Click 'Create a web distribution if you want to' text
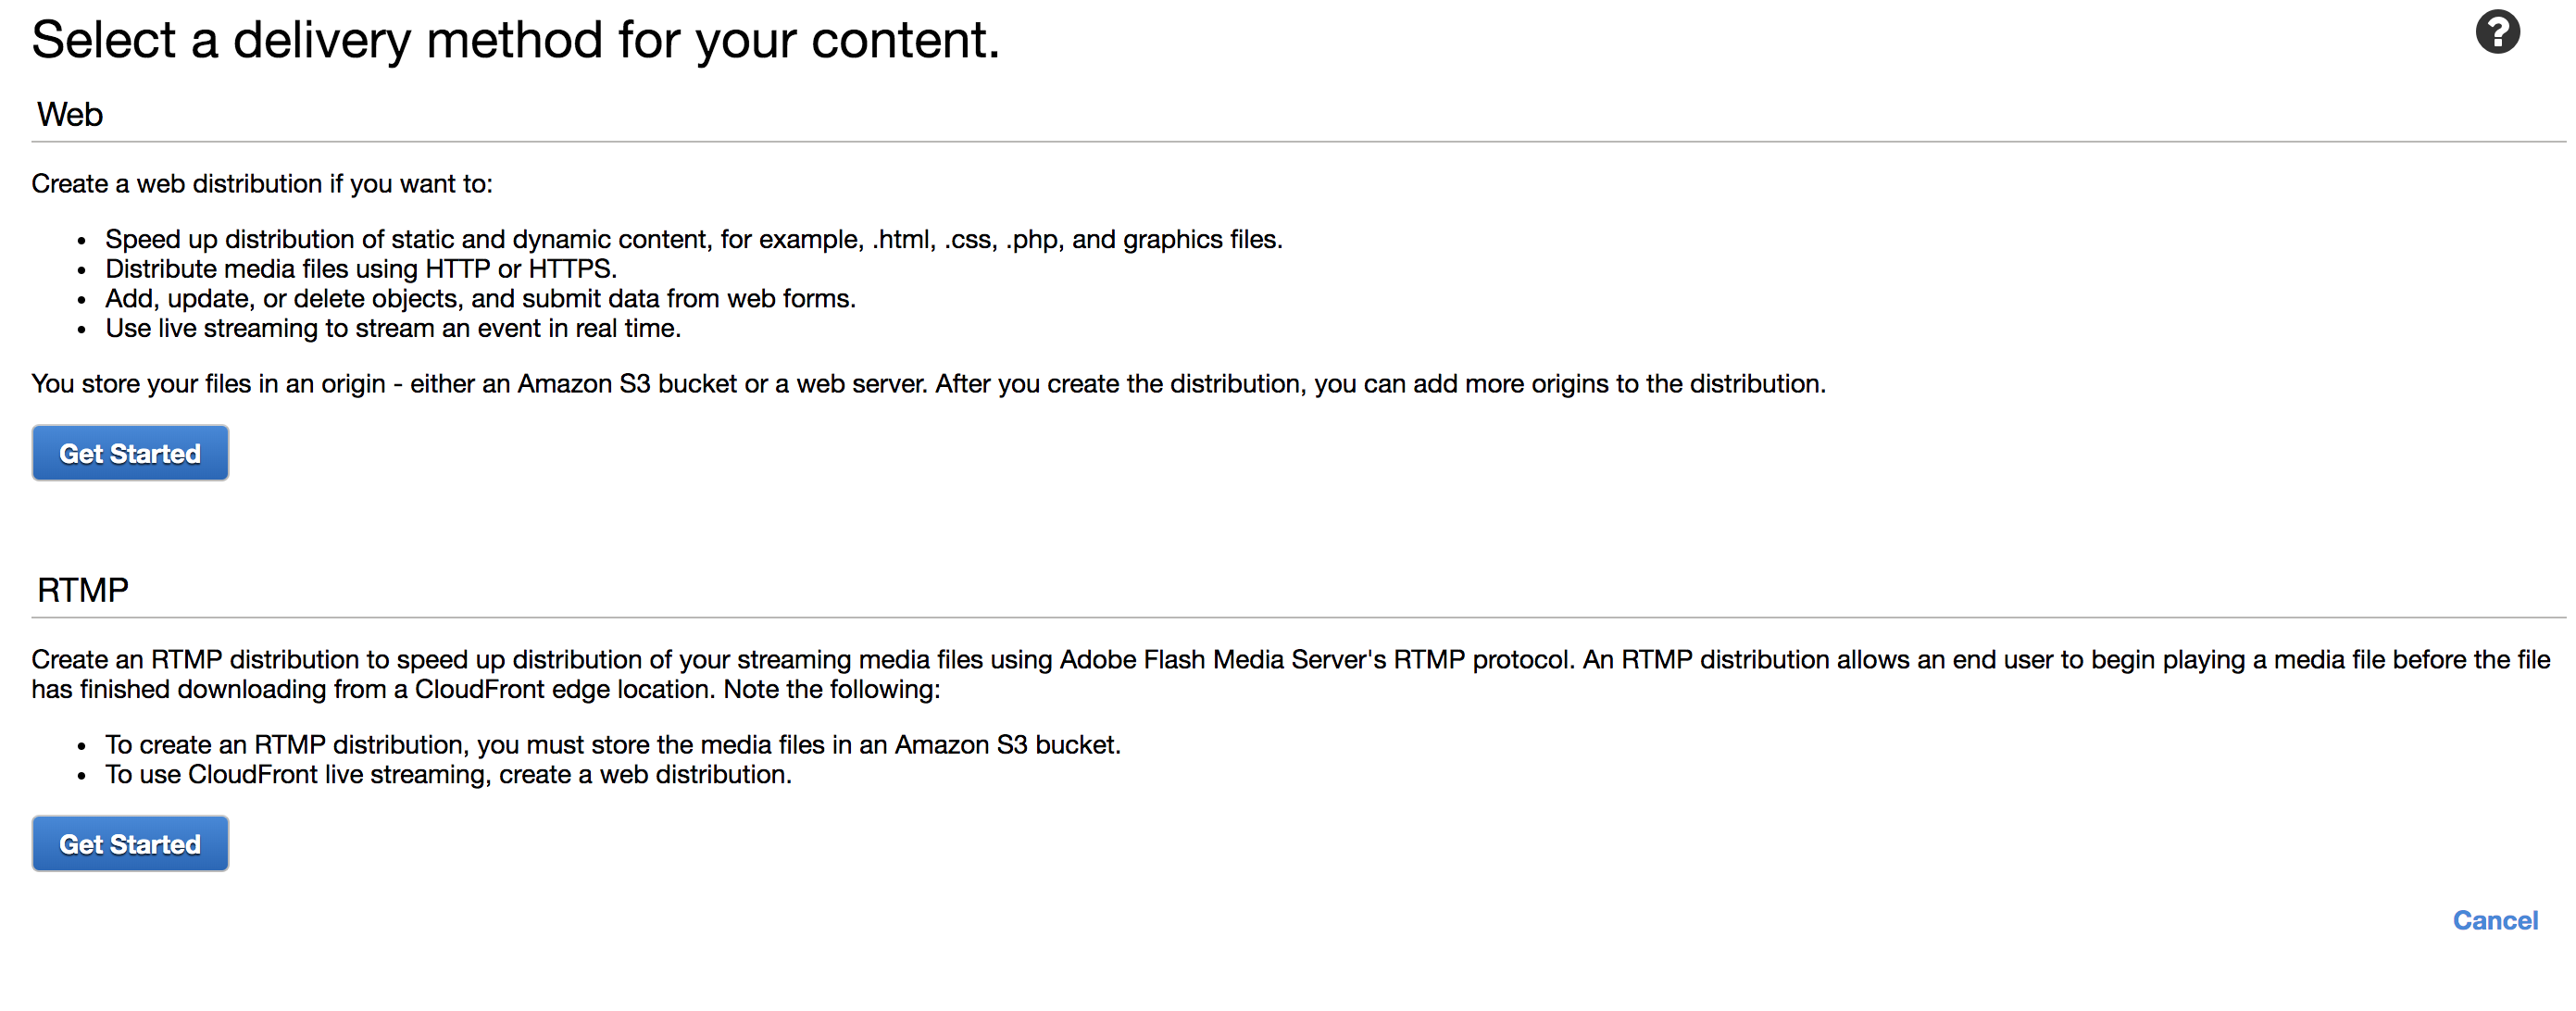This screenshot has width=2576, height=1011. 262,184
